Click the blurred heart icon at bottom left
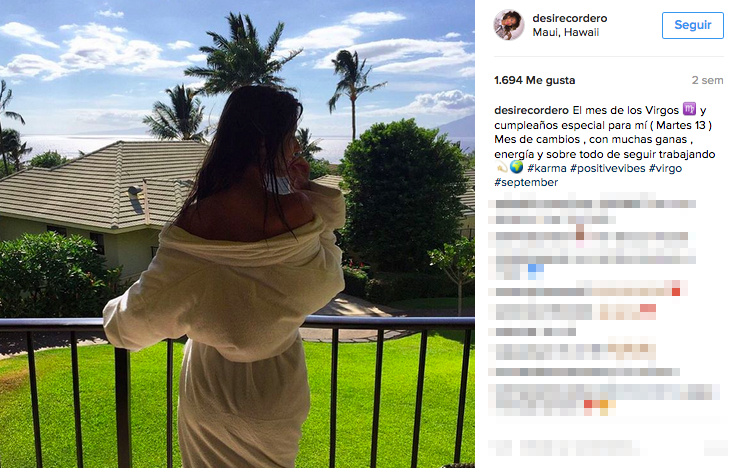The width and height of the screenshot is (742, 468). tap(500, 447)
